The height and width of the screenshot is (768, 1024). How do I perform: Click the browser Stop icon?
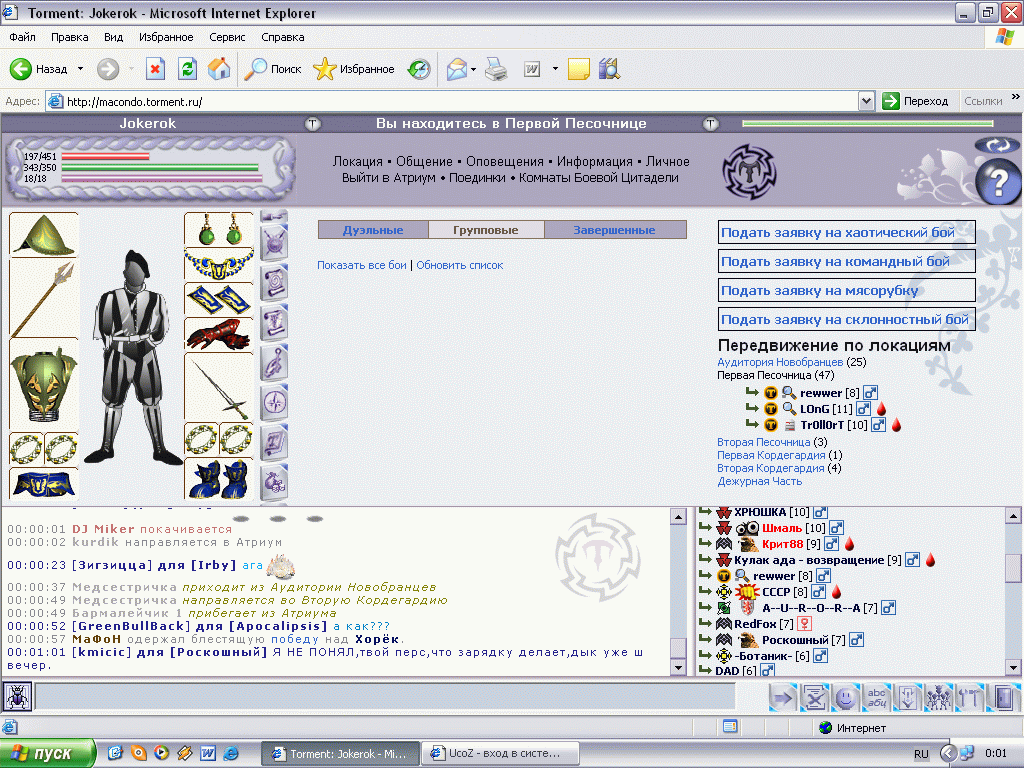pyautogui.click(x=155, y=69)
